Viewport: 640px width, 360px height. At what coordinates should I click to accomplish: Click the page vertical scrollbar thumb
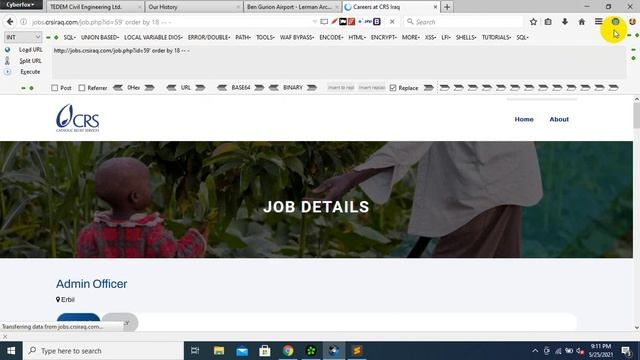[636, 116]
